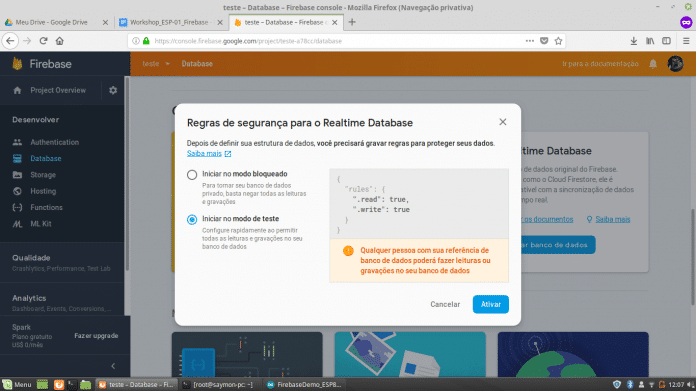Click the Pocket save icon

tap(544, 41)
